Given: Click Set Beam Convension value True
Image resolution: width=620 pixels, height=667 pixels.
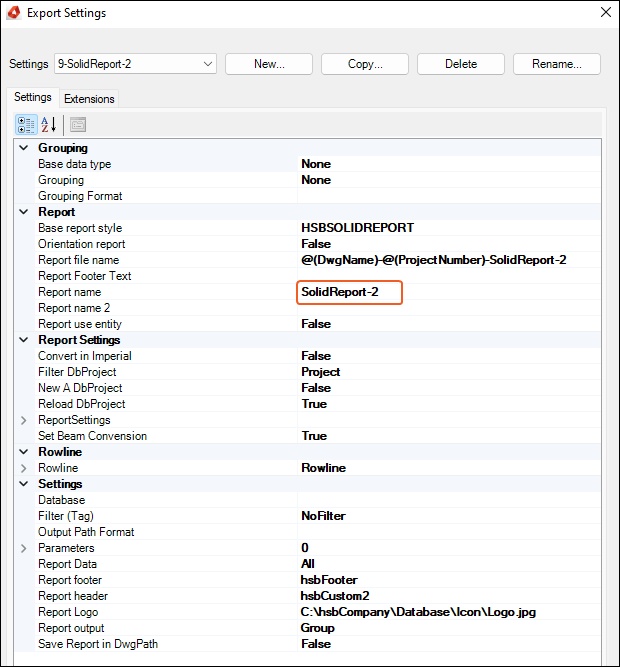Looking at the screenshot, I should (x=314, y=436).
